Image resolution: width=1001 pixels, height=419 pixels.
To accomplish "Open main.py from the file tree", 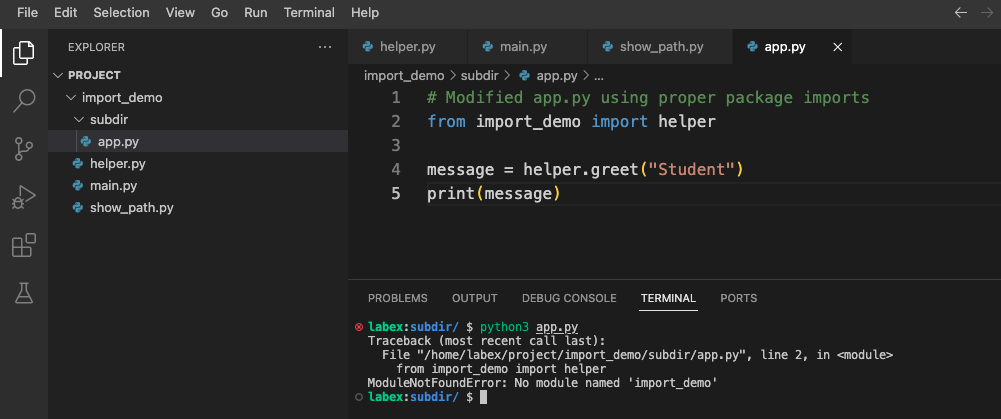I will (113, 186).
